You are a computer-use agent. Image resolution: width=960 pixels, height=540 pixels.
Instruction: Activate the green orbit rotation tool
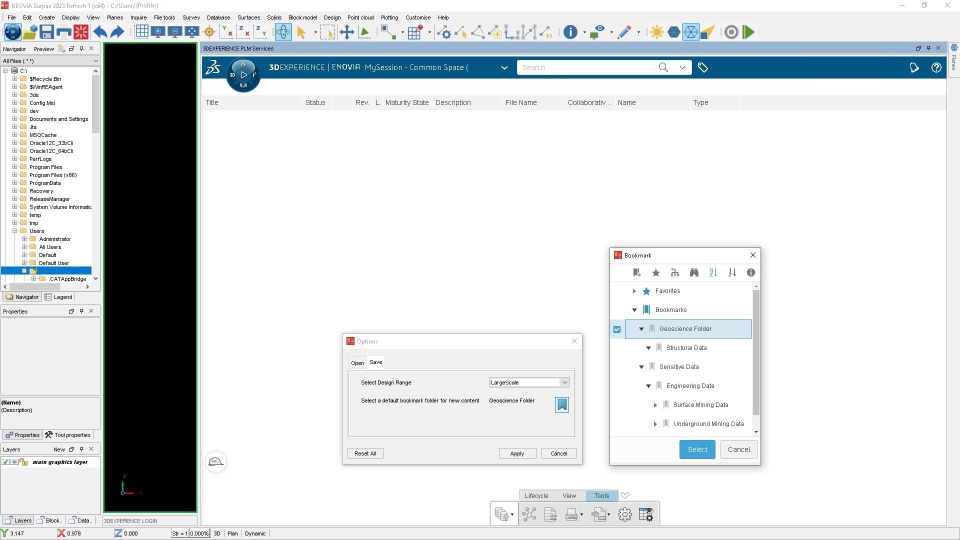283,32
